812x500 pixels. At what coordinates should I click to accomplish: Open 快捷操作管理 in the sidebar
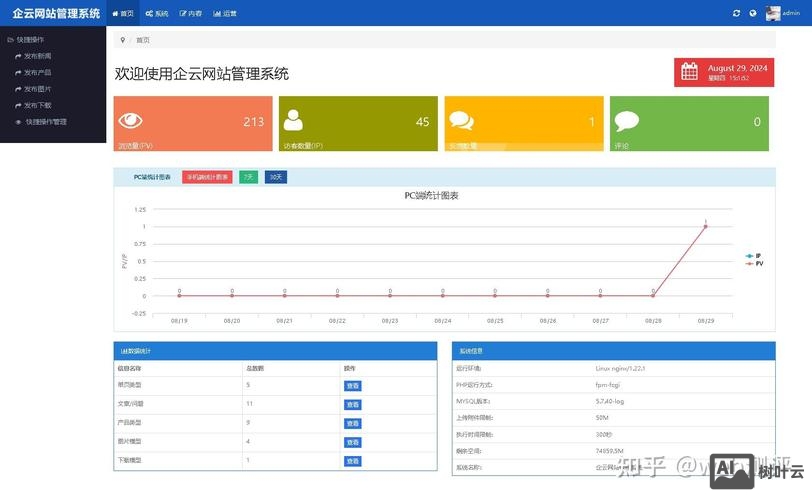41,122
